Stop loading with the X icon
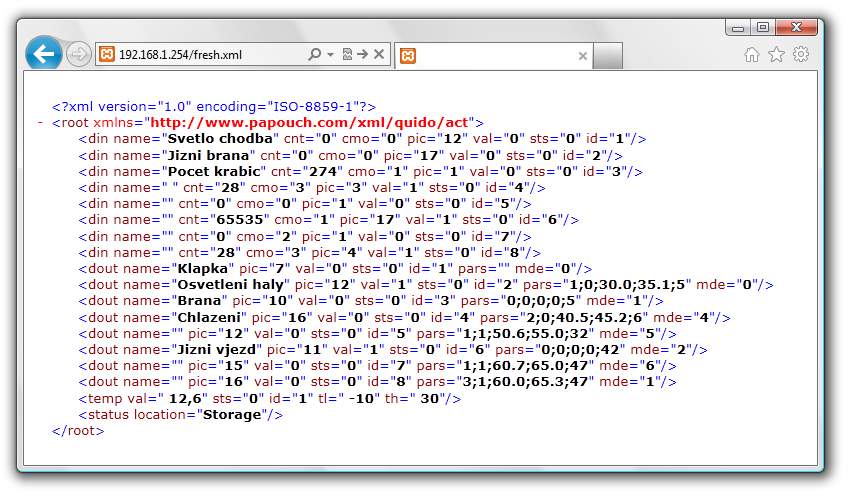Viewport: 850px width, 495px height. pyautogui.click(x=379, y=54)
